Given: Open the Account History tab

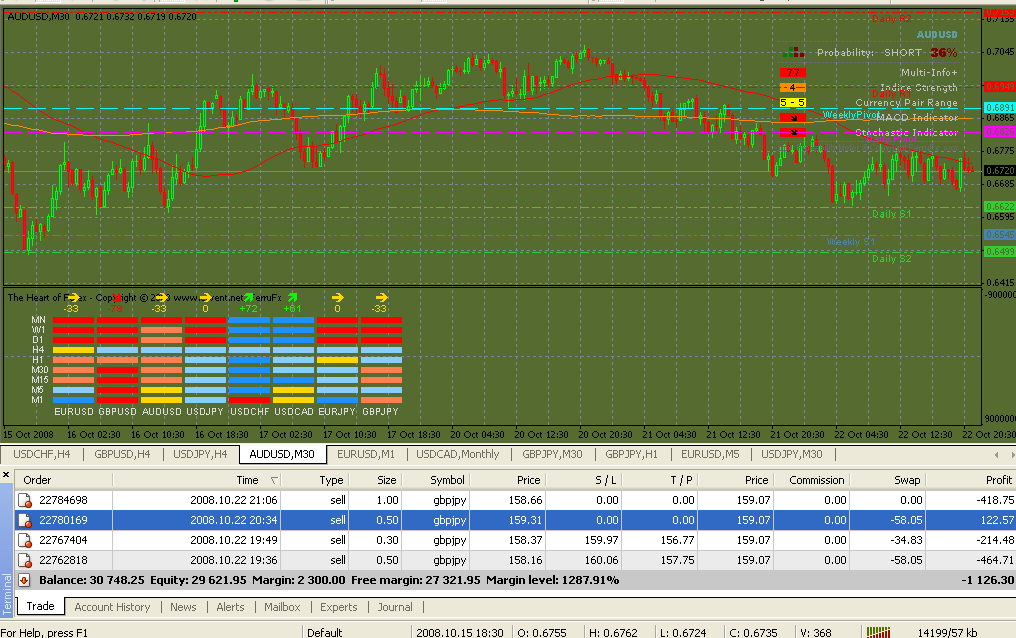Looking at the screenshot, I should coord(112,607).
